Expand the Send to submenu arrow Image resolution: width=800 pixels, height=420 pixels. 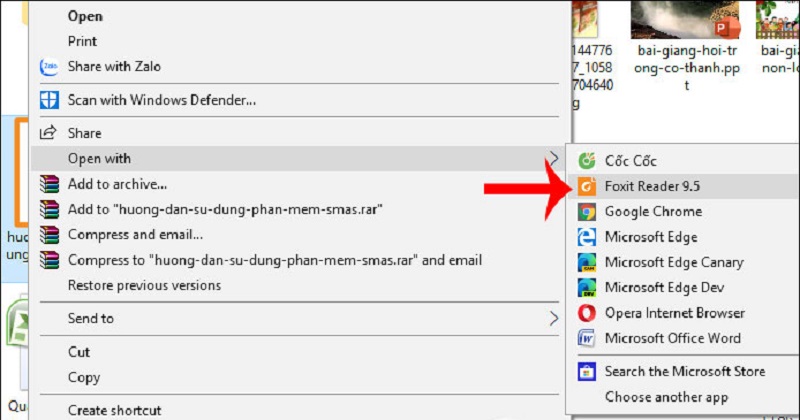[554, 319]
